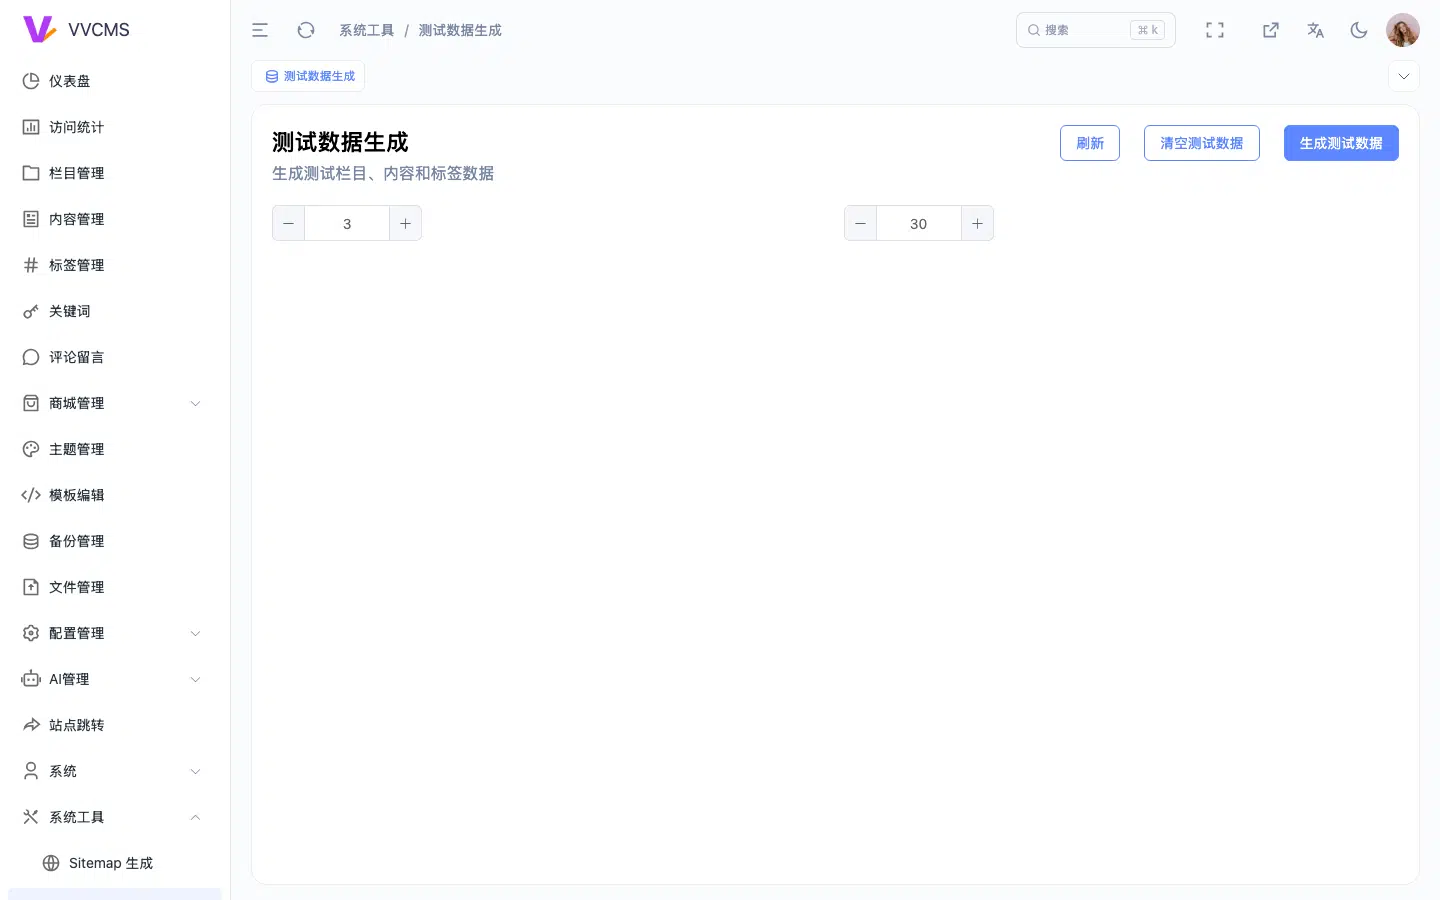
Task: Select 标签管理 sidebar item
Action: click(115, 265)
